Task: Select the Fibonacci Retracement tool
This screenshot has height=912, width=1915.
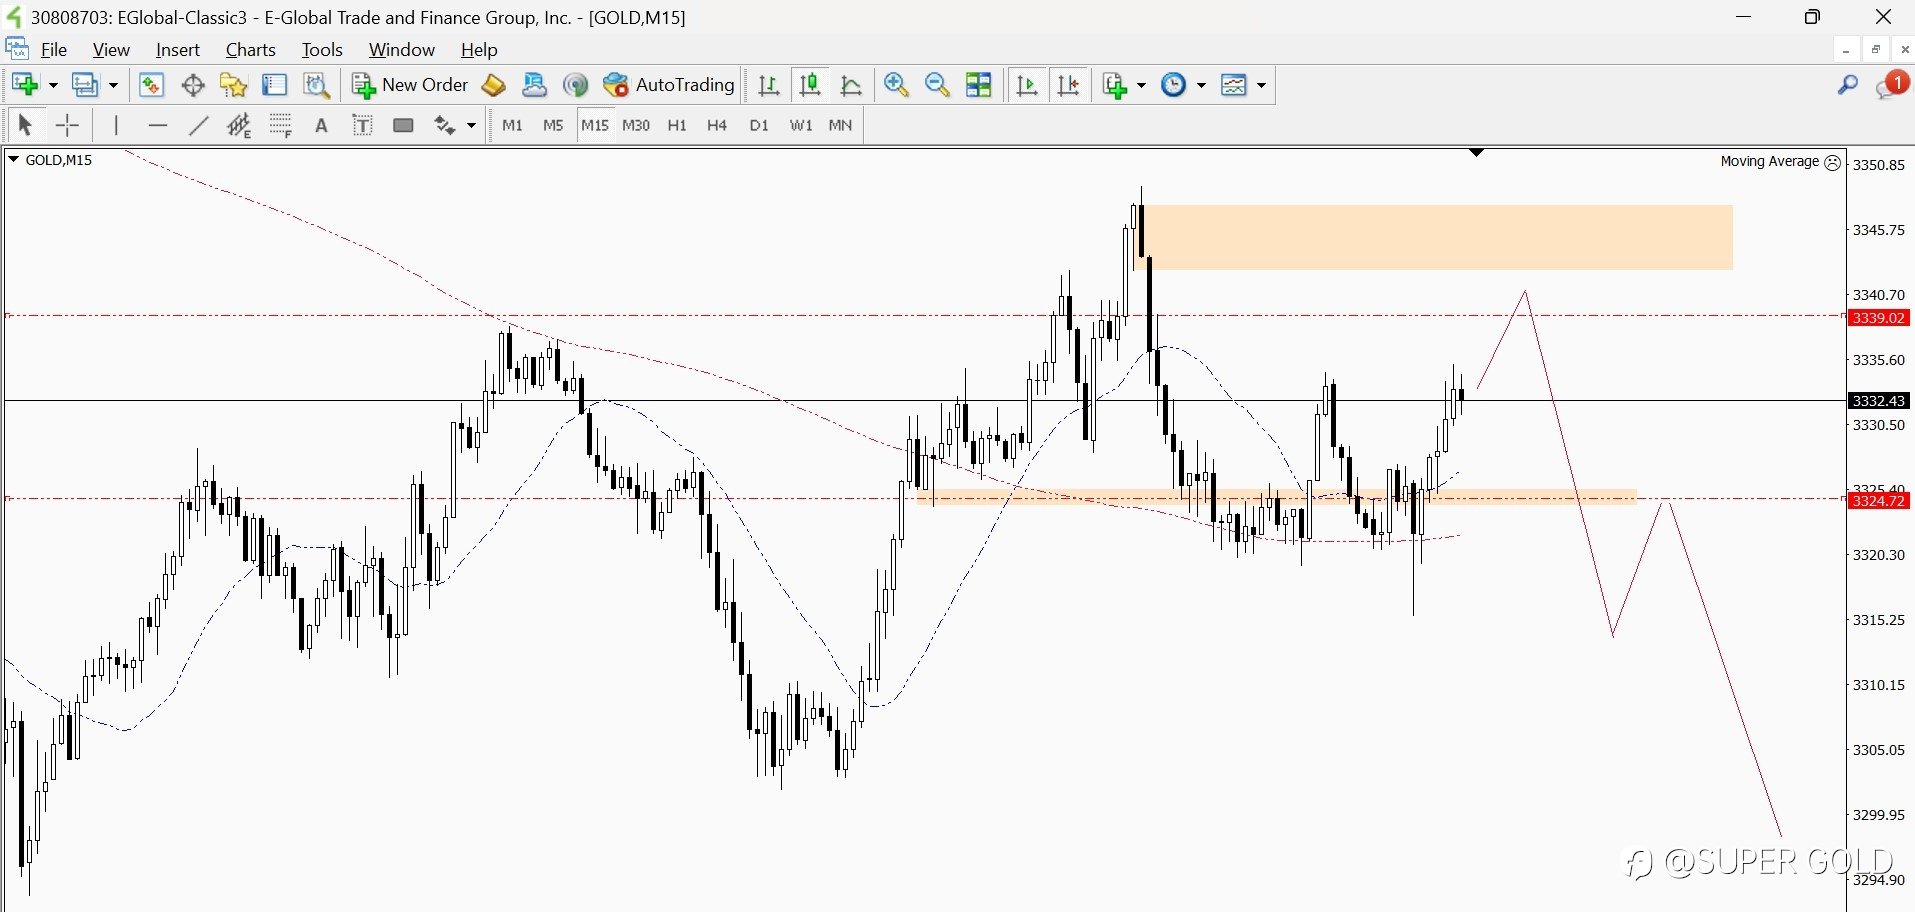Action: click(281, 125)
